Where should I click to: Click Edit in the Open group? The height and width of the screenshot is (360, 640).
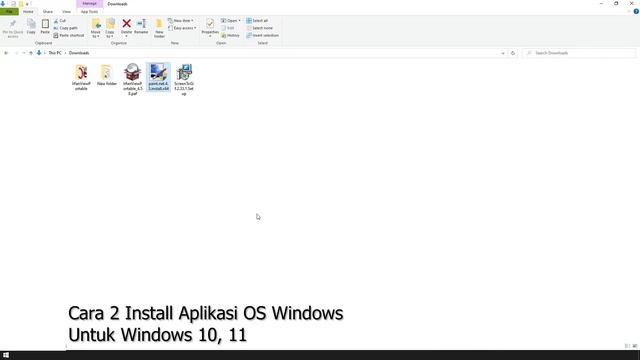(x=228, y=28)
